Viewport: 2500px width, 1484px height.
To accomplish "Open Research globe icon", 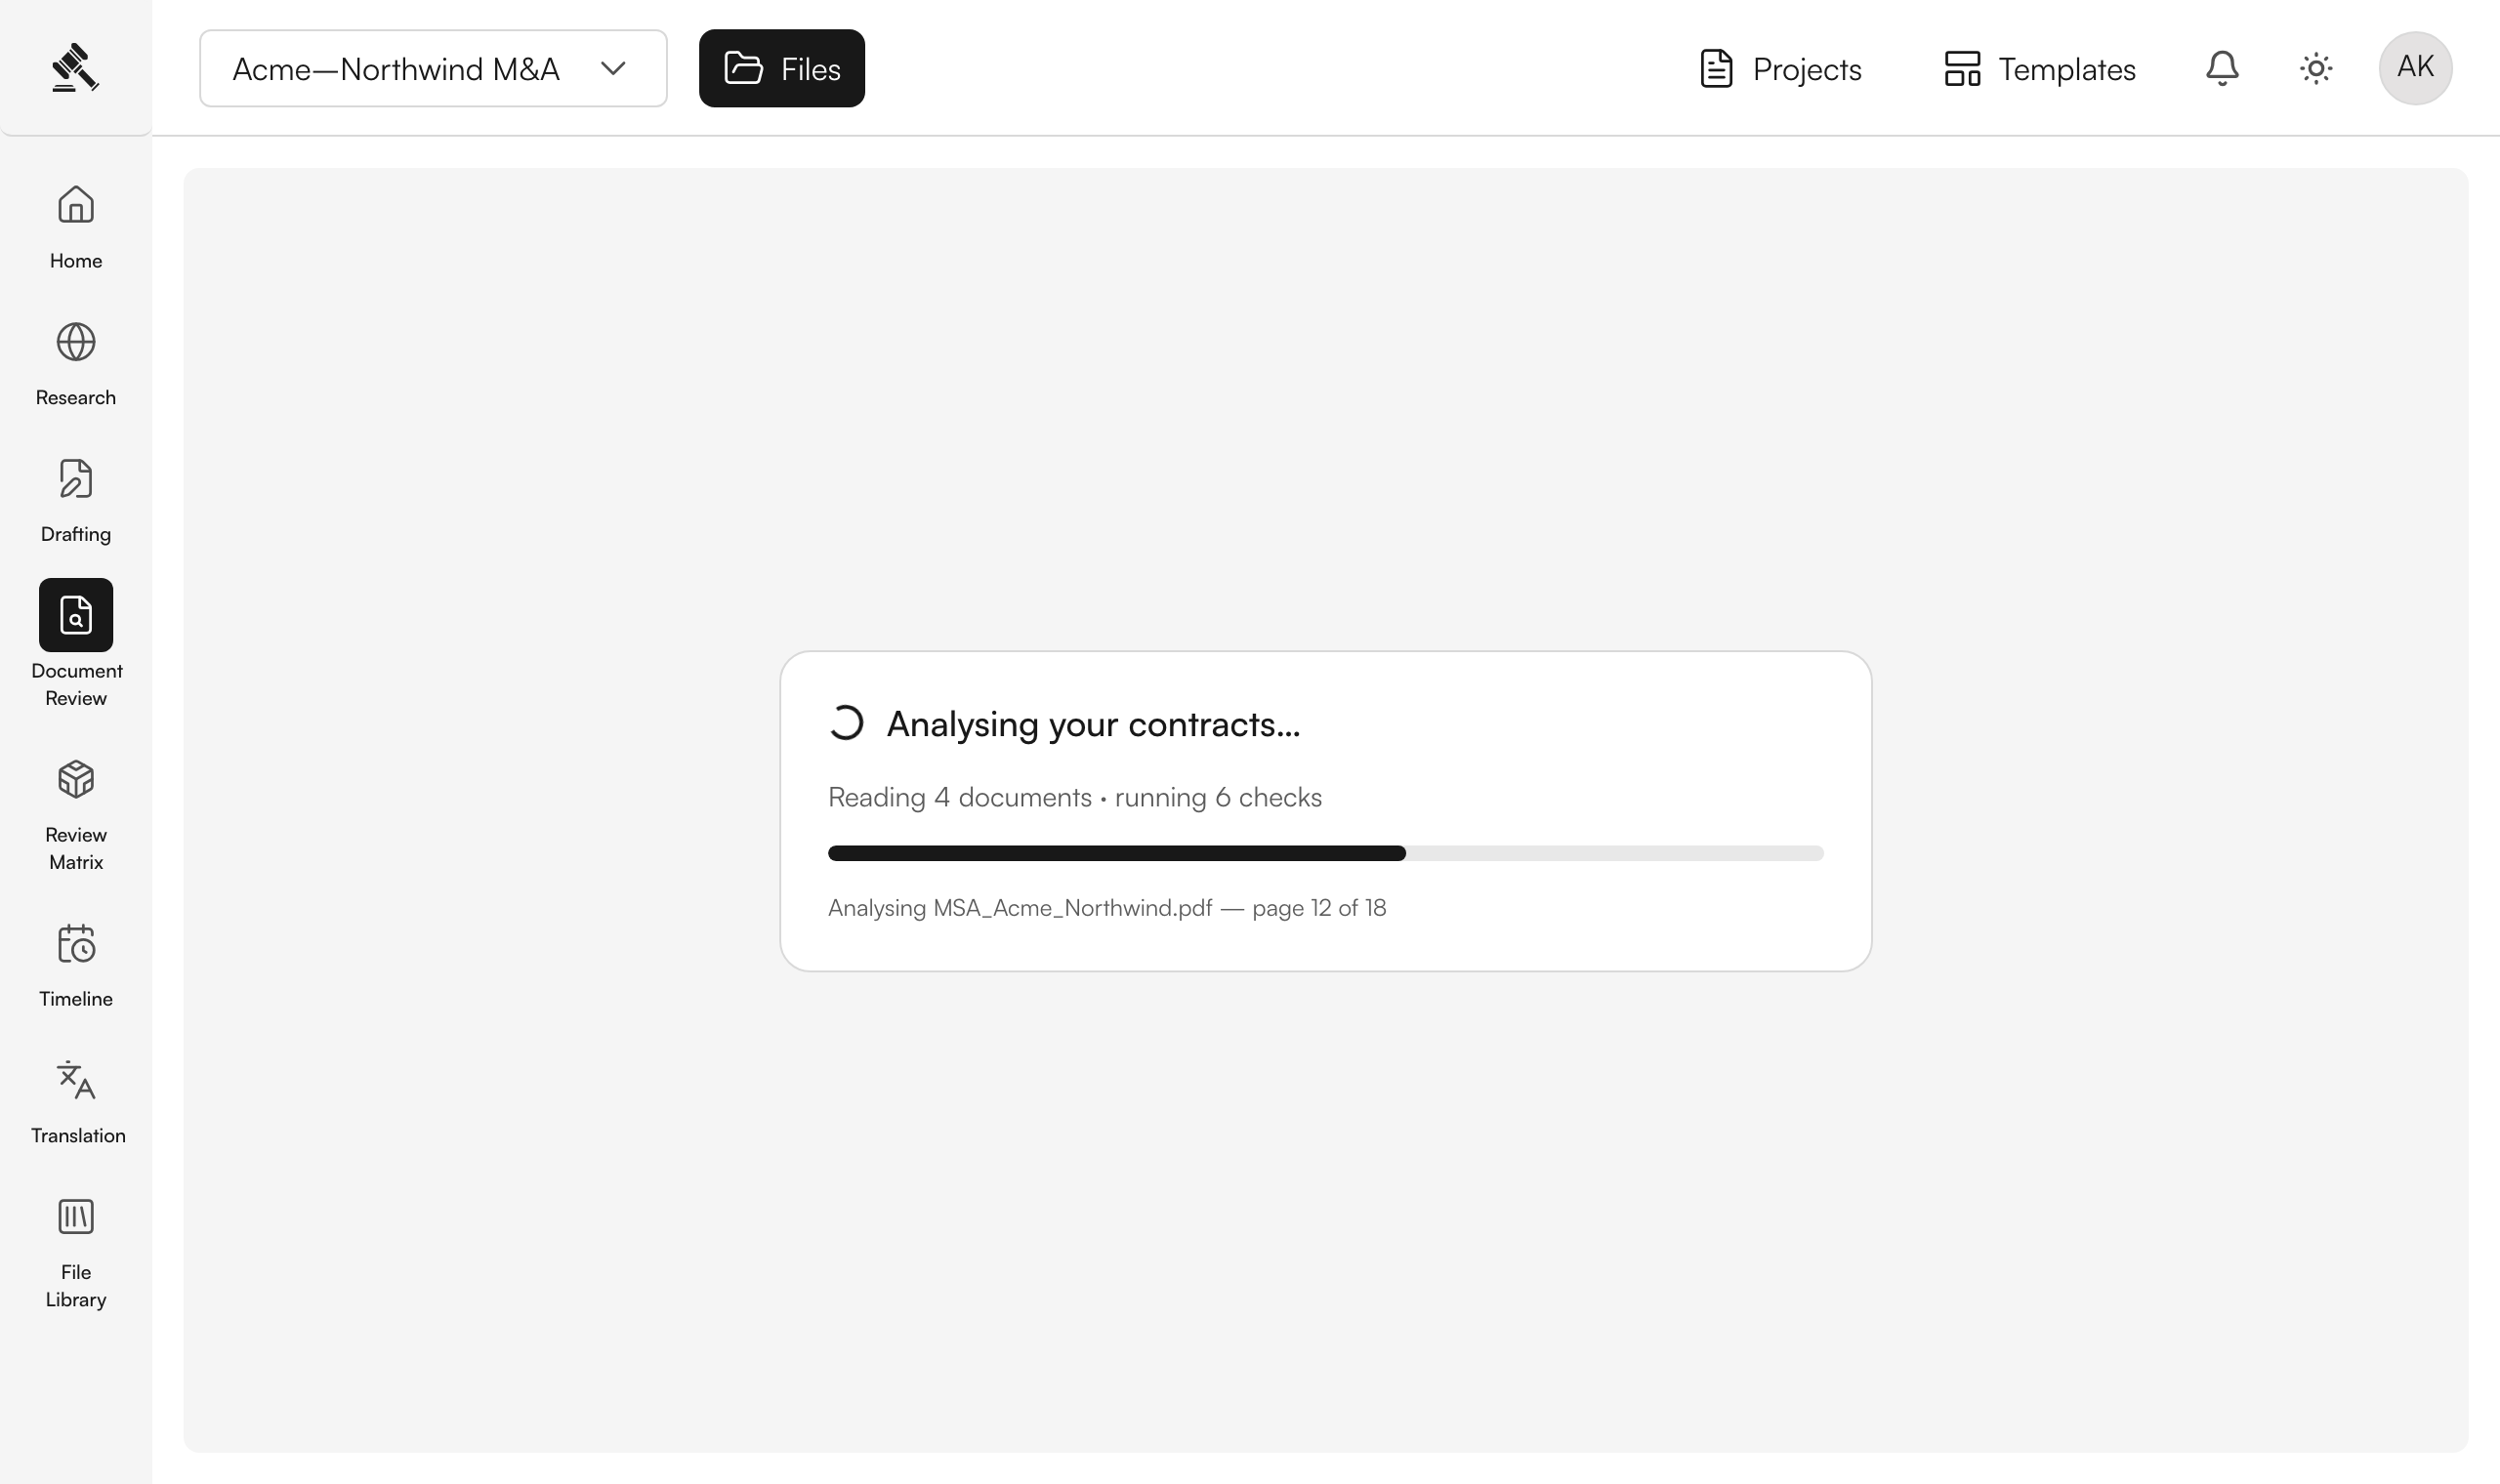I will 76,342.
